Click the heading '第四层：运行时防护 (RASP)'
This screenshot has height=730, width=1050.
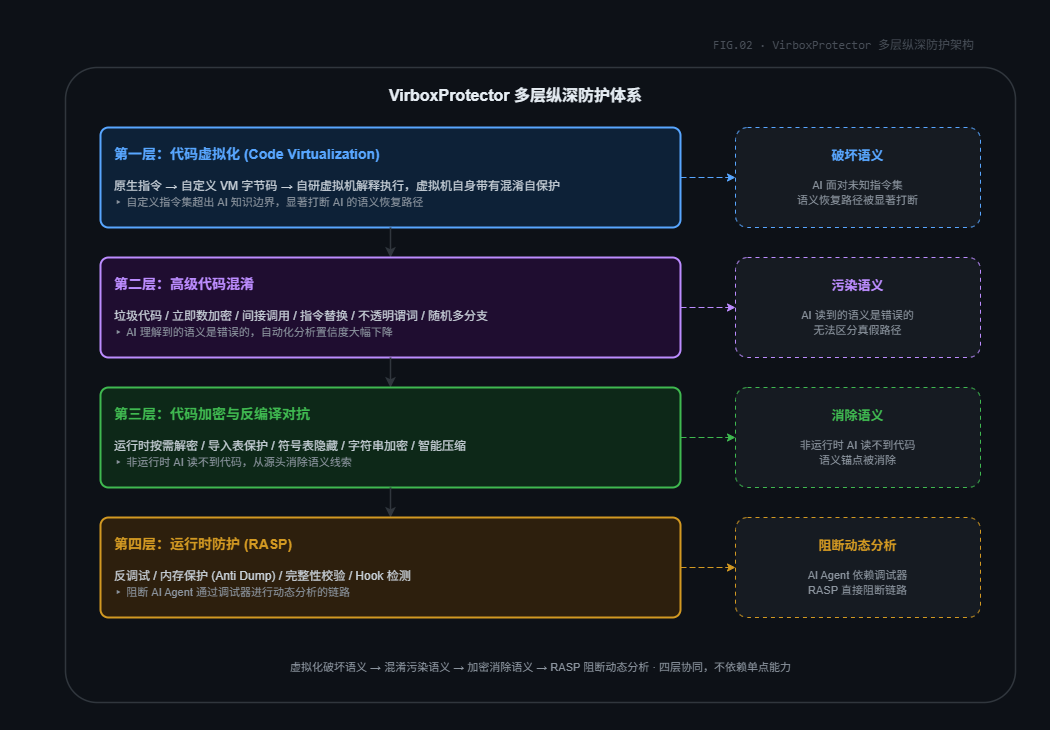tap(203, 544)
